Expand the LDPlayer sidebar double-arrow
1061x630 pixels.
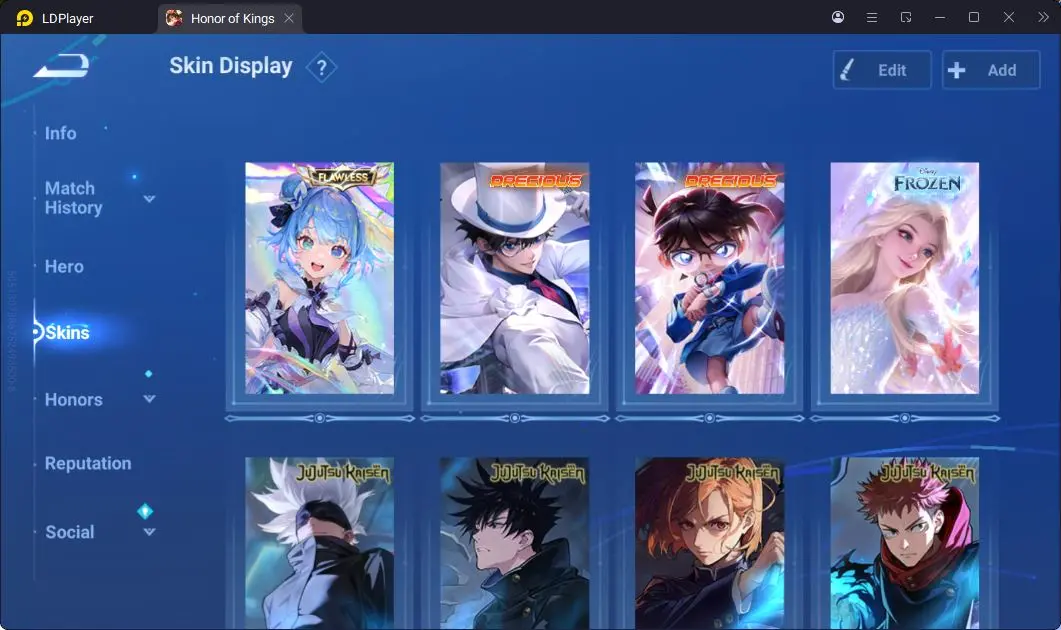coord(1043,18)
